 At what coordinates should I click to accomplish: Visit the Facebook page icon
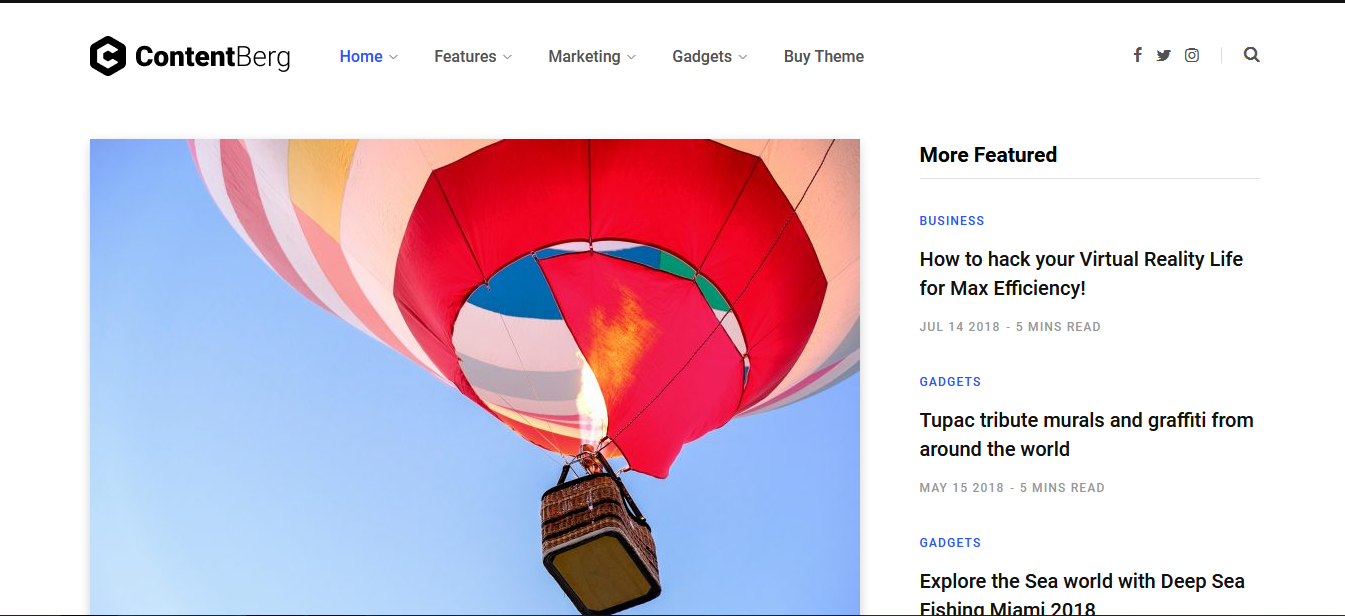1137,55
